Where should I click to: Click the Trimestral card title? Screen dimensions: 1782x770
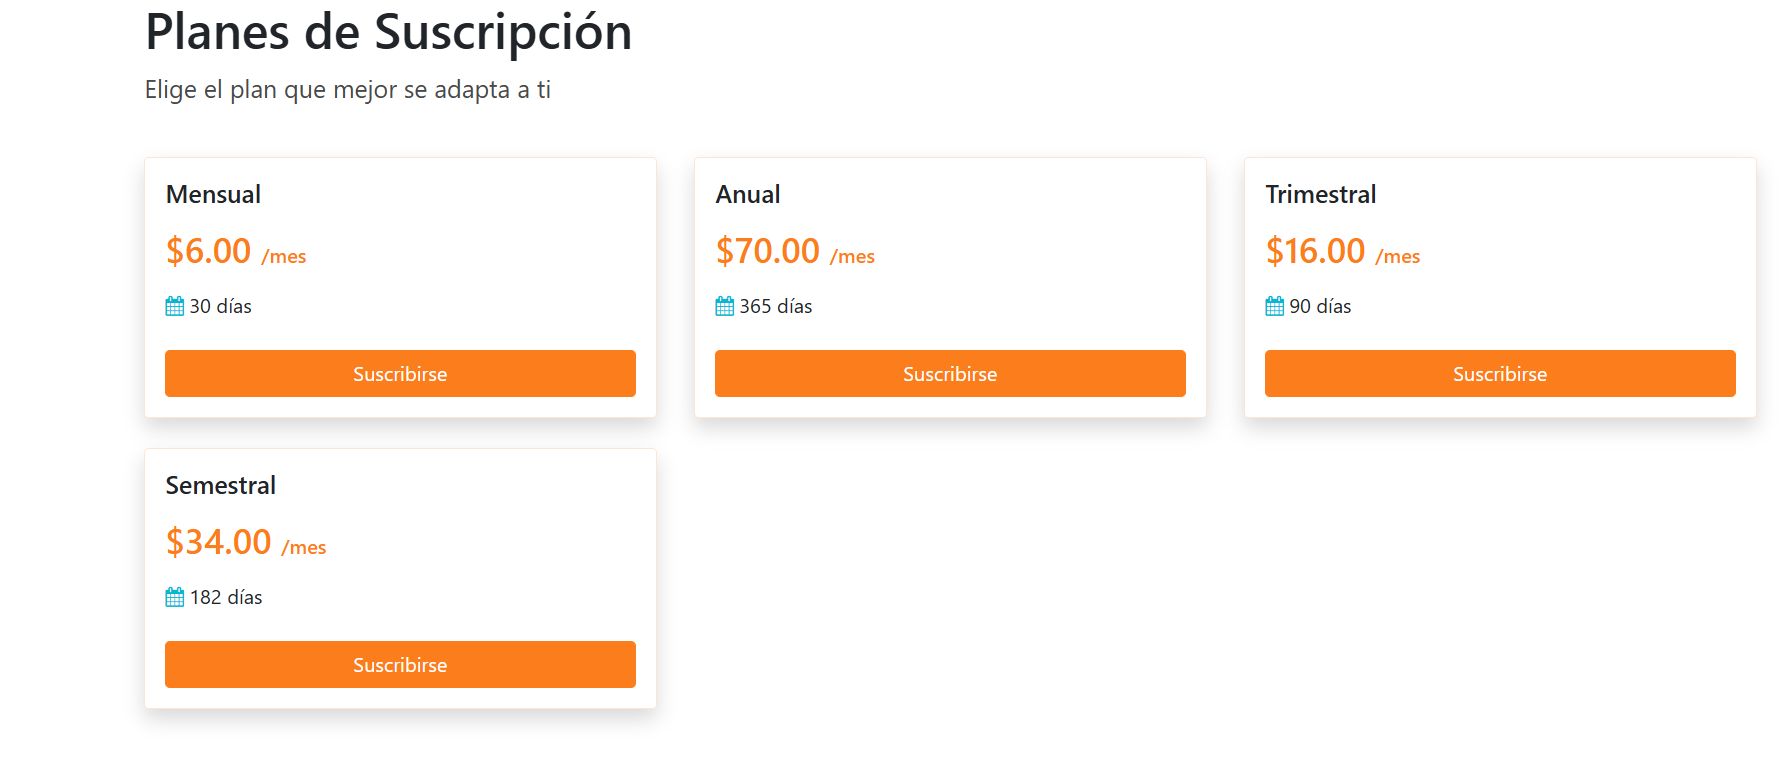pyautogui.click(x=1321, y=194)
